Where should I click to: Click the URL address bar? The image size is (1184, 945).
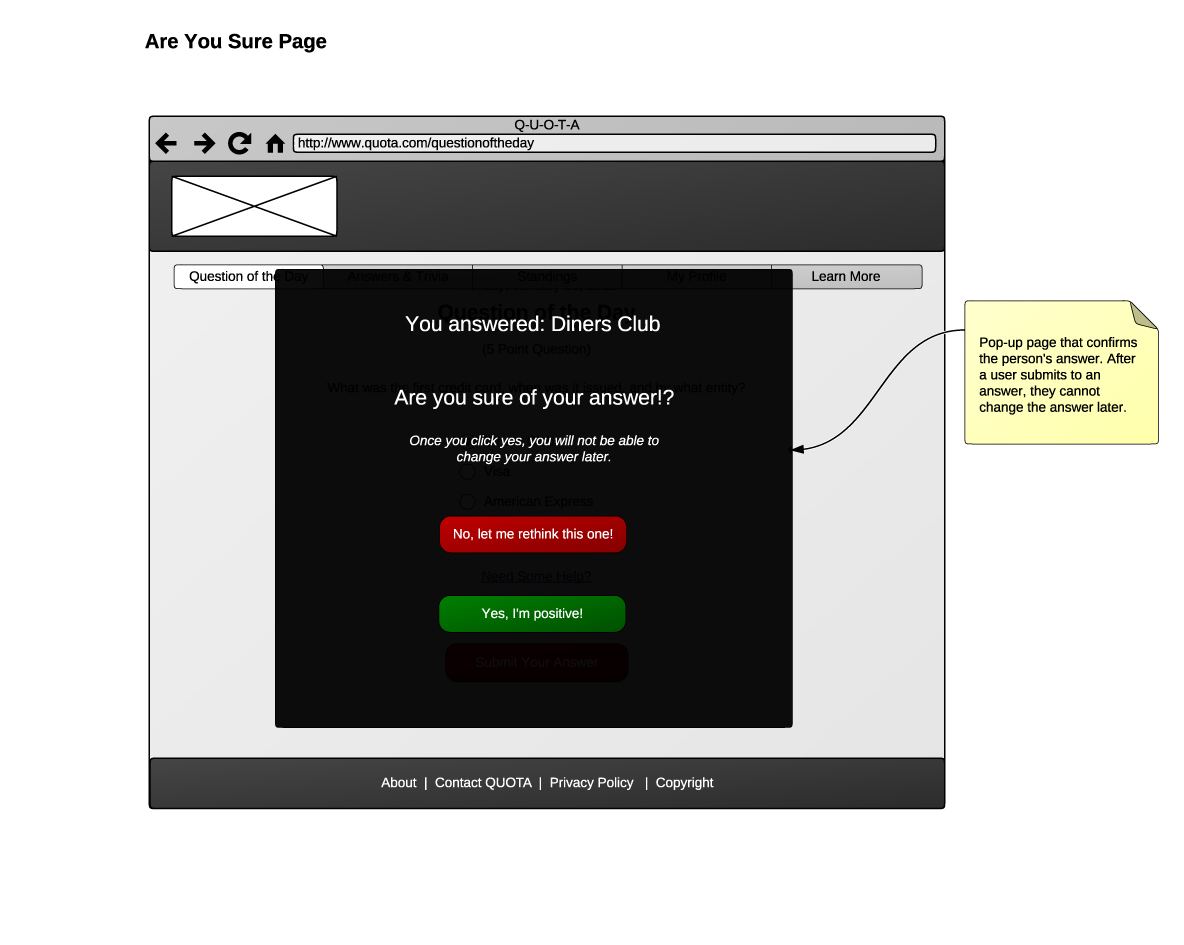coord(614,143)
